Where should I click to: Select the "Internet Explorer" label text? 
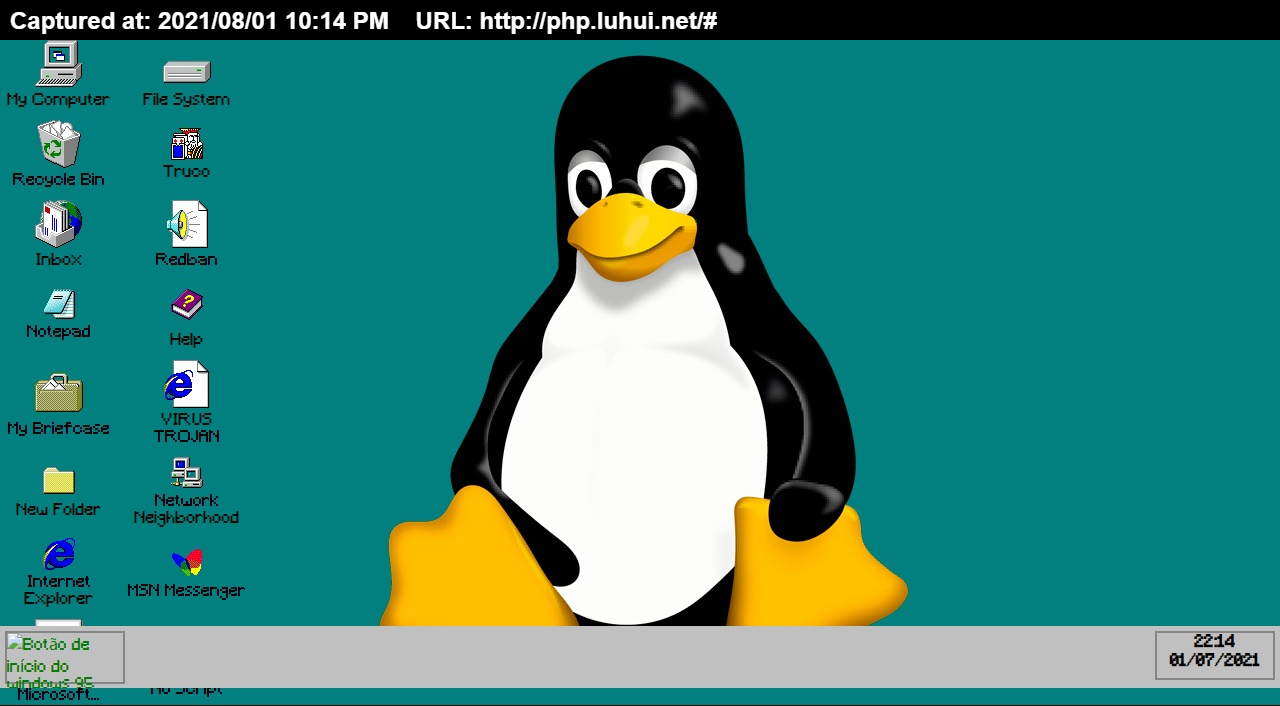click(58, 589)
